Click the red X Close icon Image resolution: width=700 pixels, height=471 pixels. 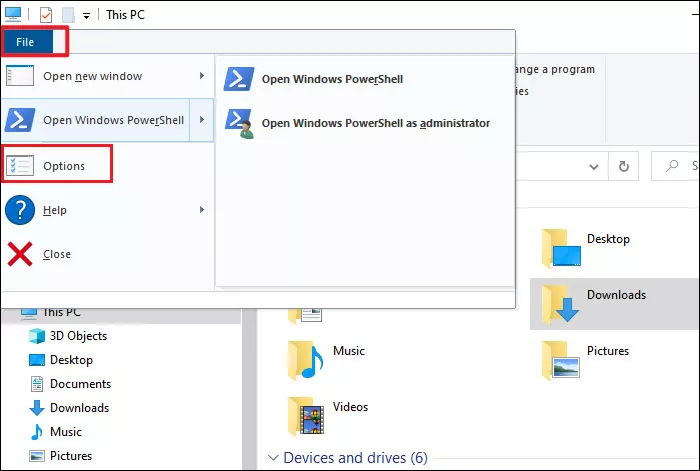click(20, 254)
